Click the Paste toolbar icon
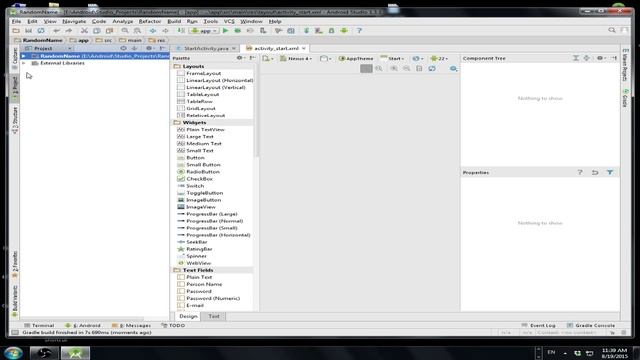This screenshot has height=360, width=640. [x=109, y=31]
